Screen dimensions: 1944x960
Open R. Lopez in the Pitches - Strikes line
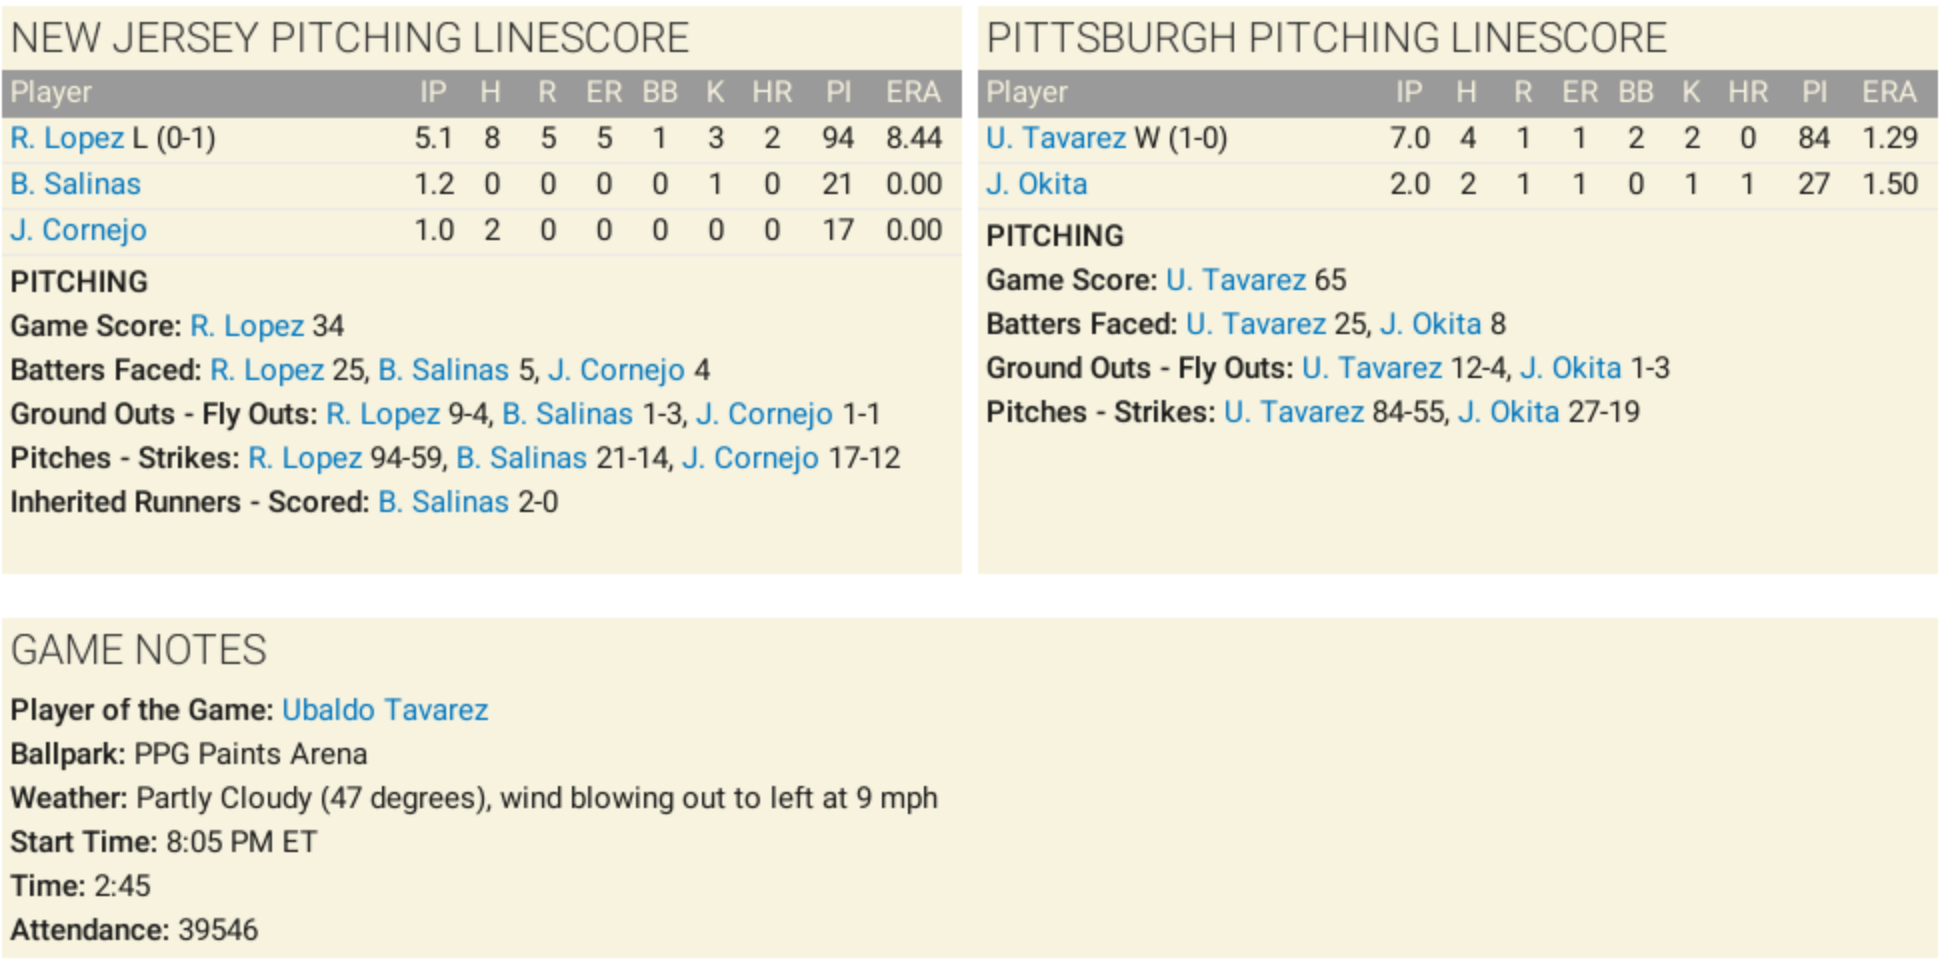(305, 458)
